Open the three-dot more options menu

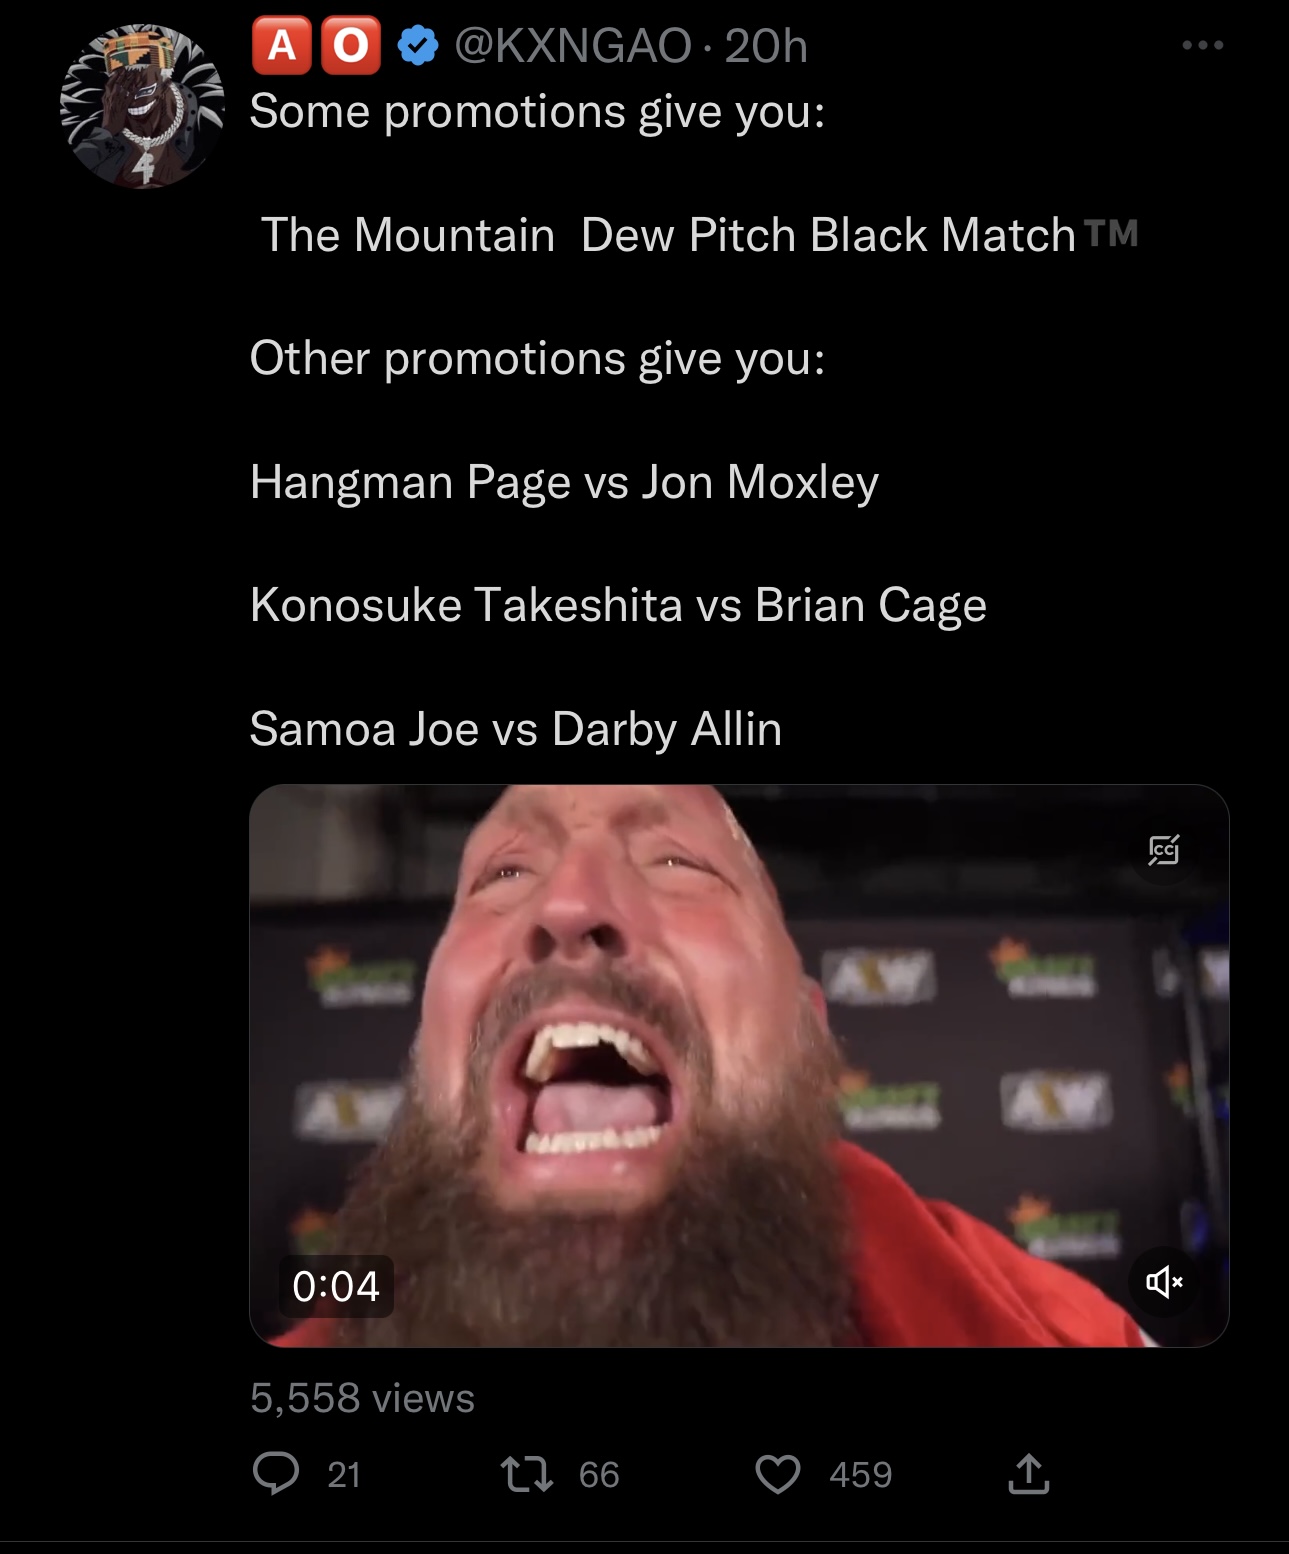coord(1202,45)
